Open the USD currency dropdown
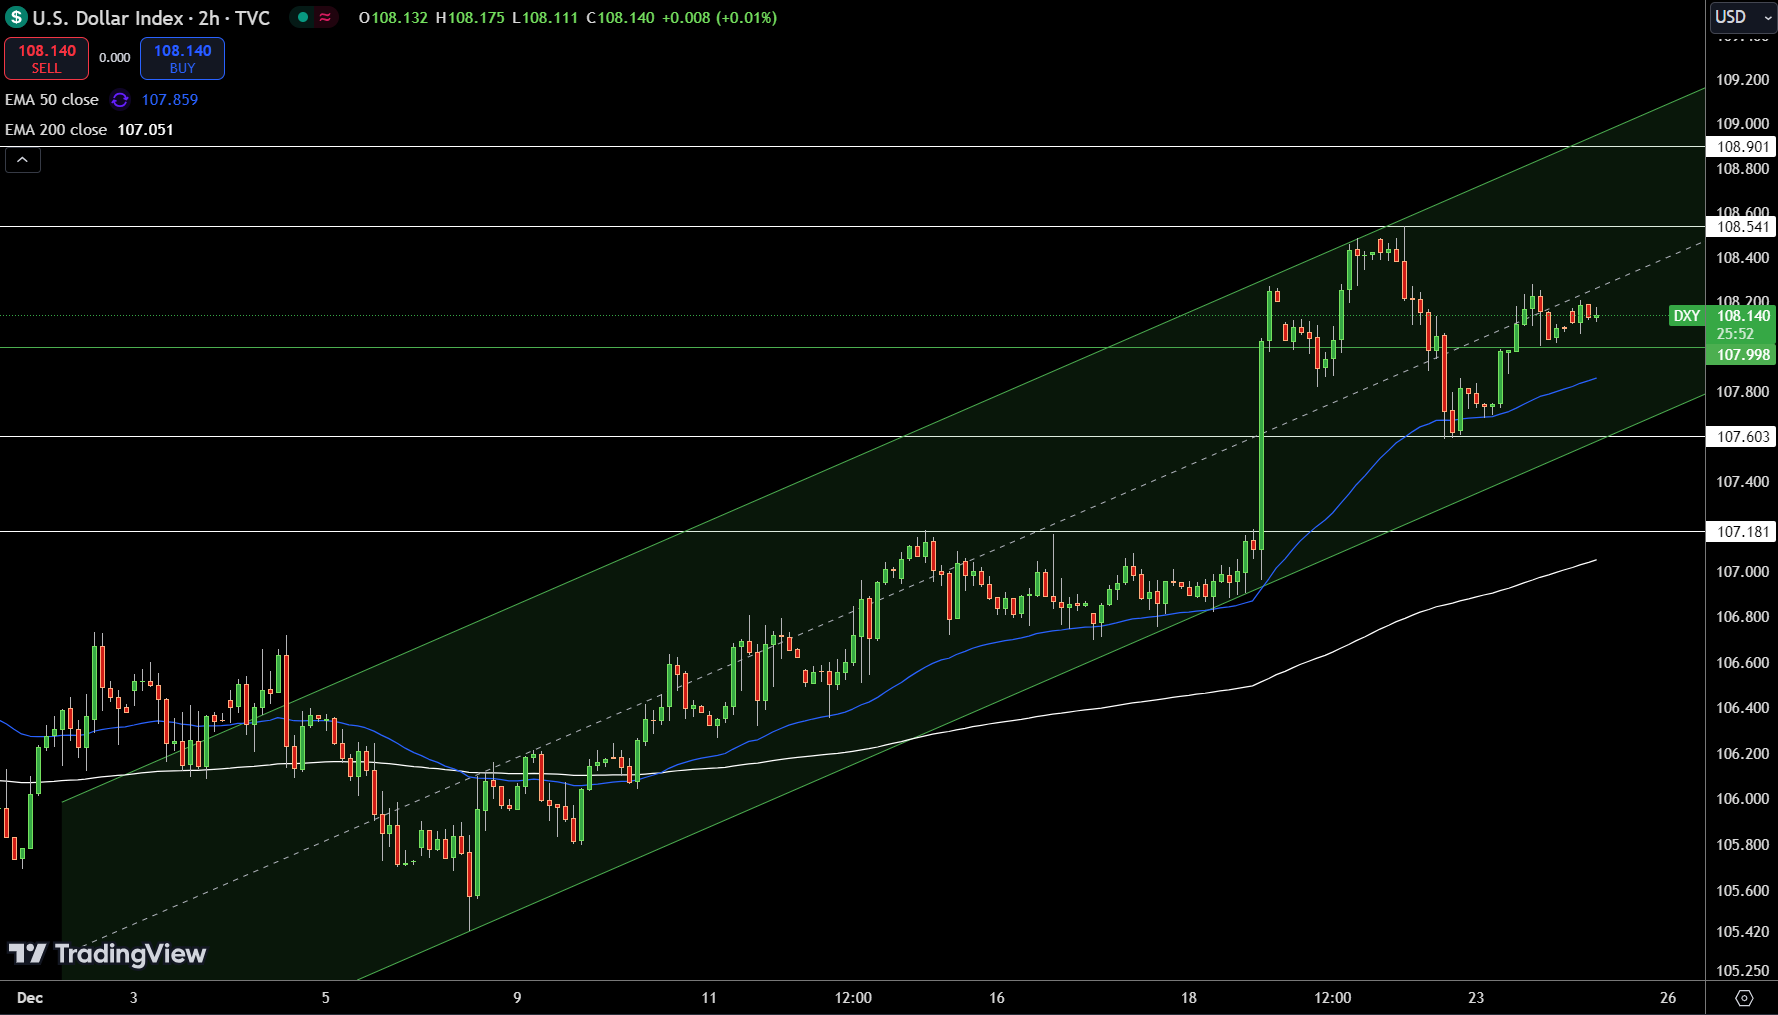 tap(1743, 17)
